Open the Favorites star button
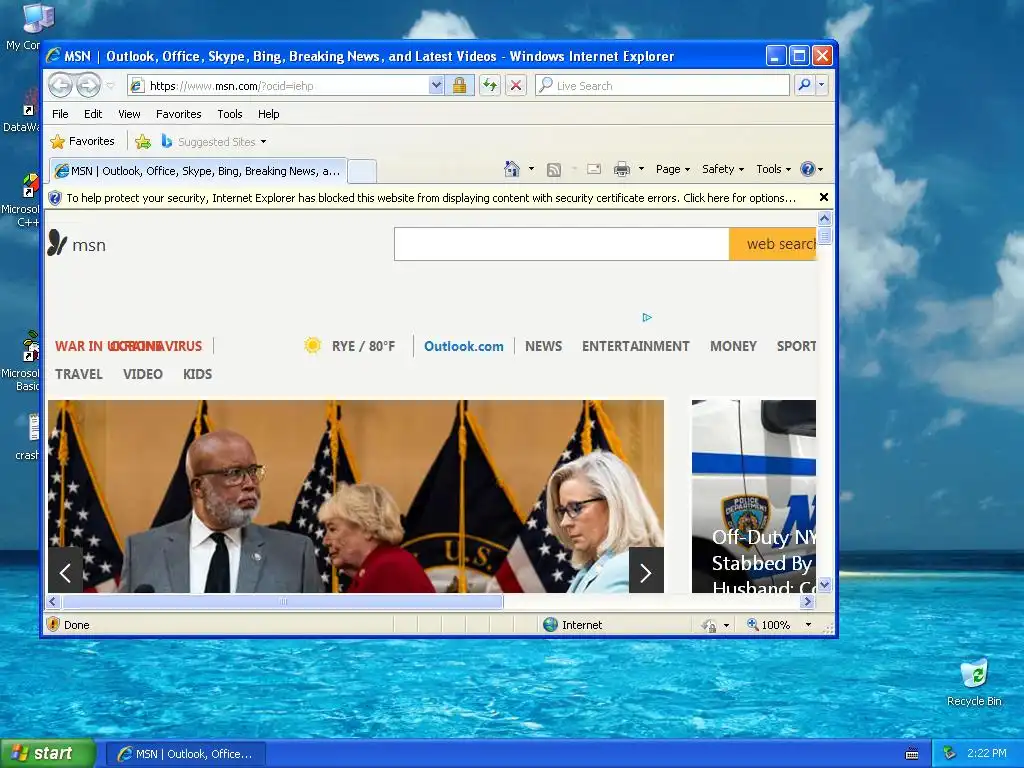 pyautogui.click(x=82, y=141)
